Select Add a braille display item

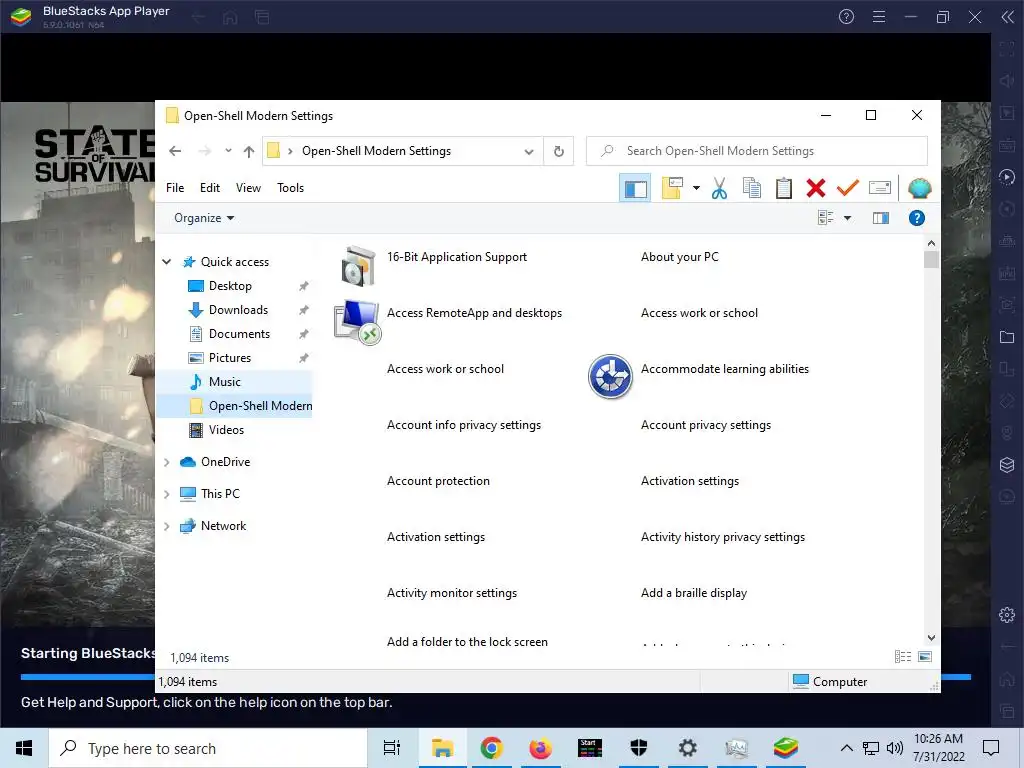click(694, 594)
